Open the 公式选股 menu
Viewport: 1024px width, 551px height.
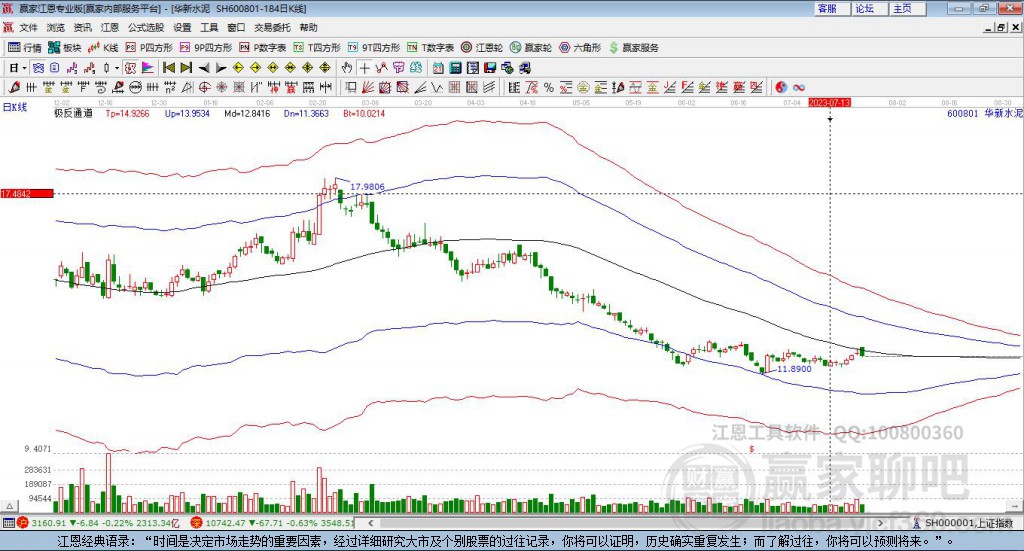click(146, 27)
